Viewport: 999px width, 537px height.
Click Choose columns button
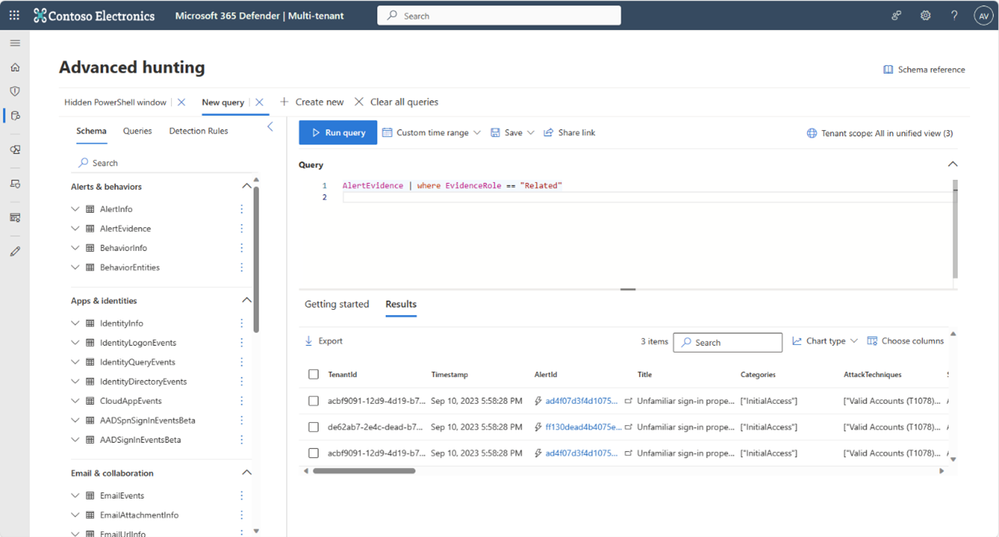pos(905,341)
